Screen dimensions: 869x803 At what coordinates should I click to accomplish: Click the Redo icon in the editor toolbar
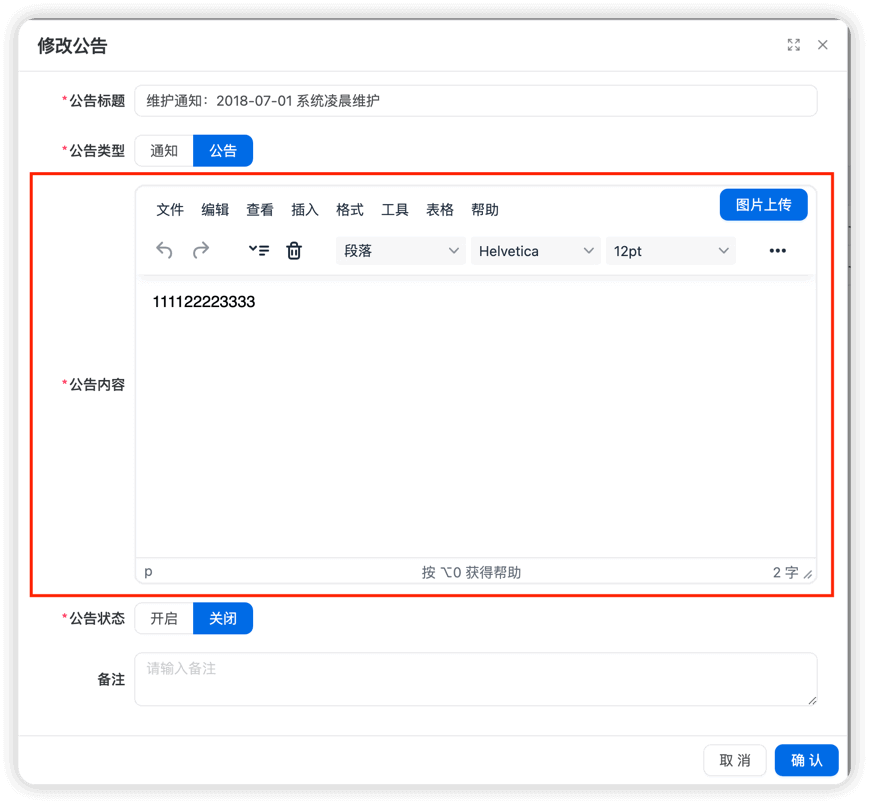pos(202,251)
